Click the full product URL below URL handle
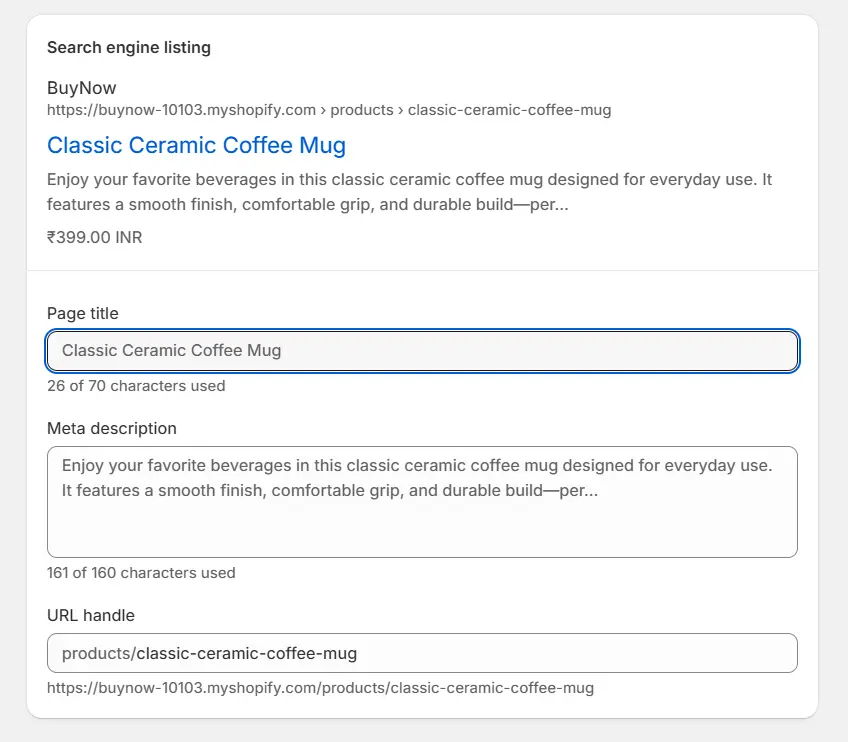This screenshot has width=848, height=742. (320, 688)
